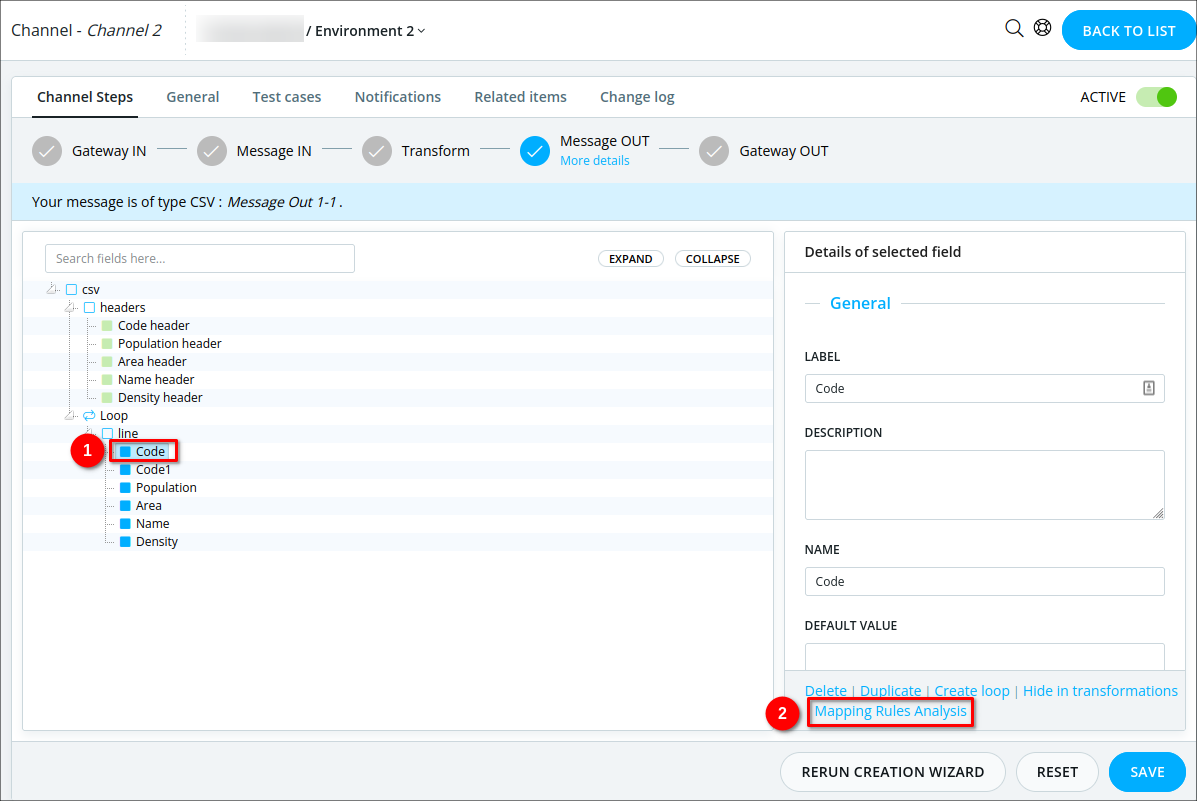
Task: Click the green icon beside Area header
Action: [x=107, y=362]
